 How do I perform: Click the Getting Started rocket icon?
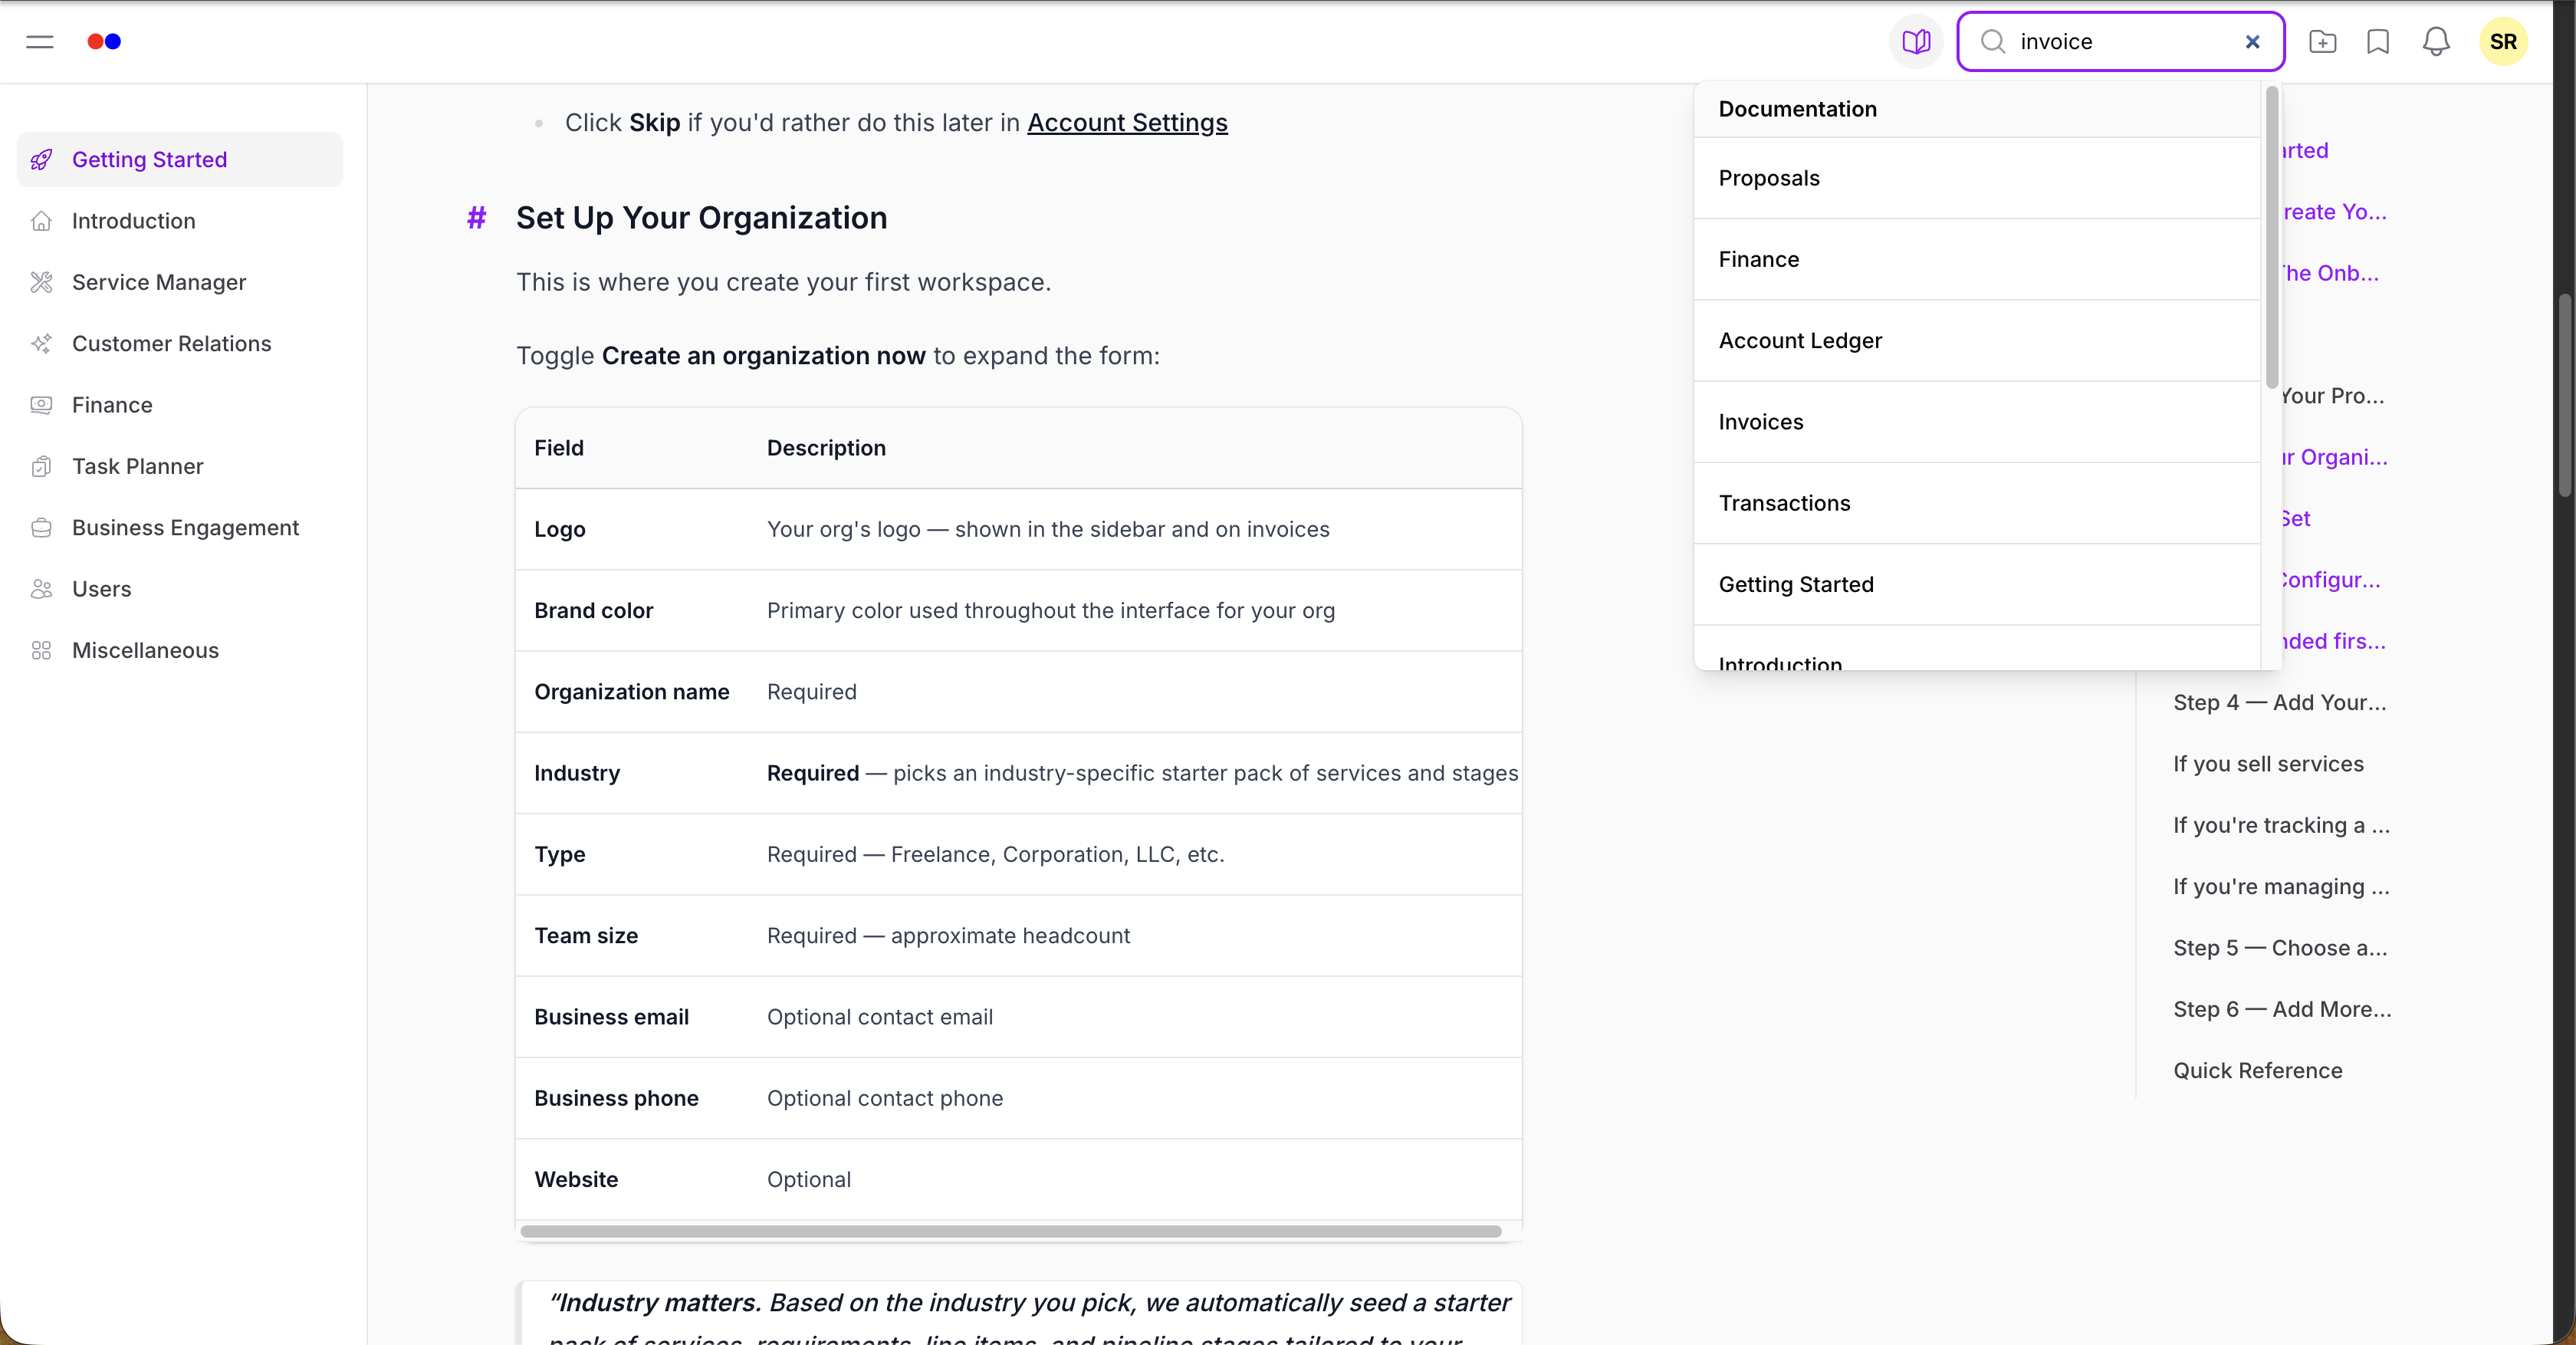(x=41, y=160)
